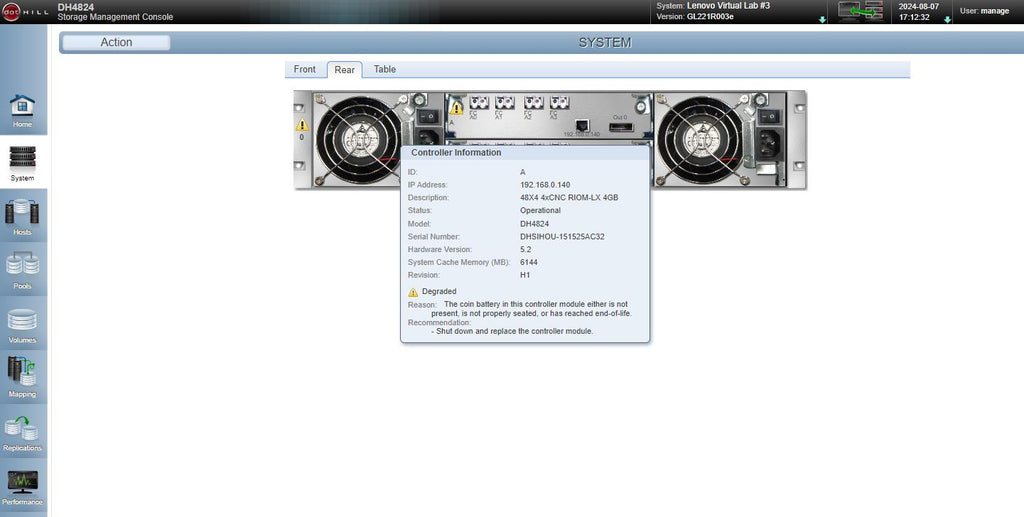Viewport: 1024px width, 517px height.
Task: Click the Storage Management Console subtitle
Action: click(115, 17)
